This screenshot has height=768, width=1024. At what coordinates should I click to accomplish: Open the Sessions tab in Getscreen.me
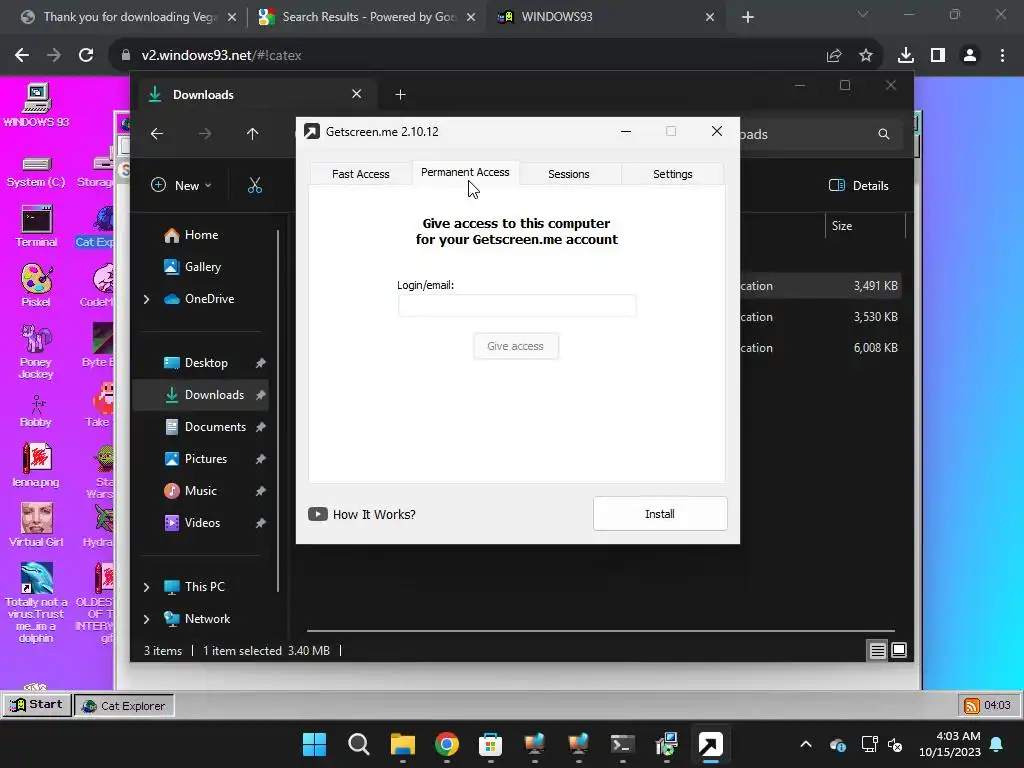point(569,174)
